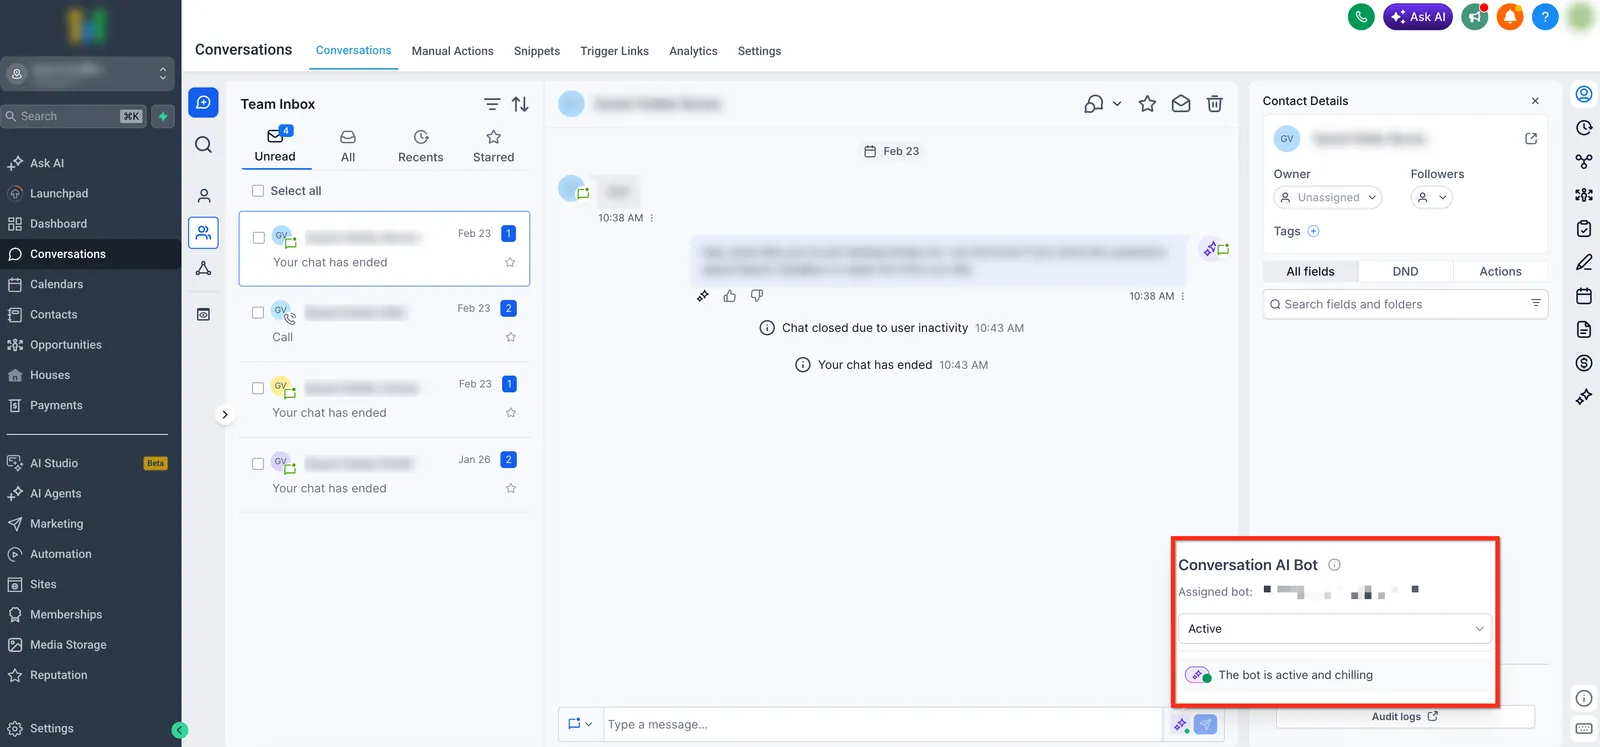The width and height of the screenshot is (1600, 747).
Task: Open contact in new window icon
Action: tap(1531, 139)
